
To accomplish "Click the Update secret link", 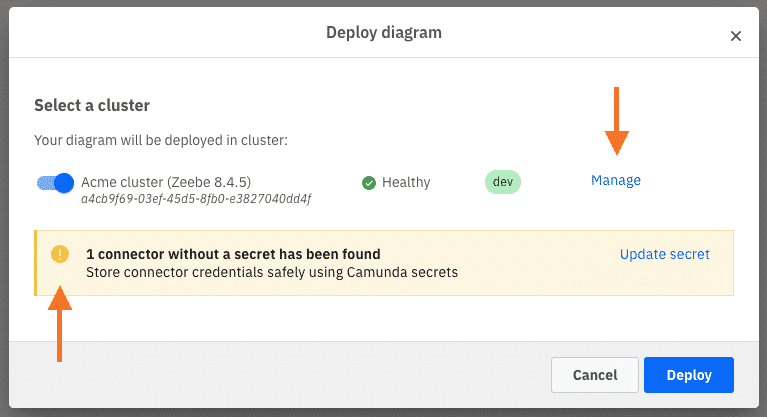I will 664,254.
